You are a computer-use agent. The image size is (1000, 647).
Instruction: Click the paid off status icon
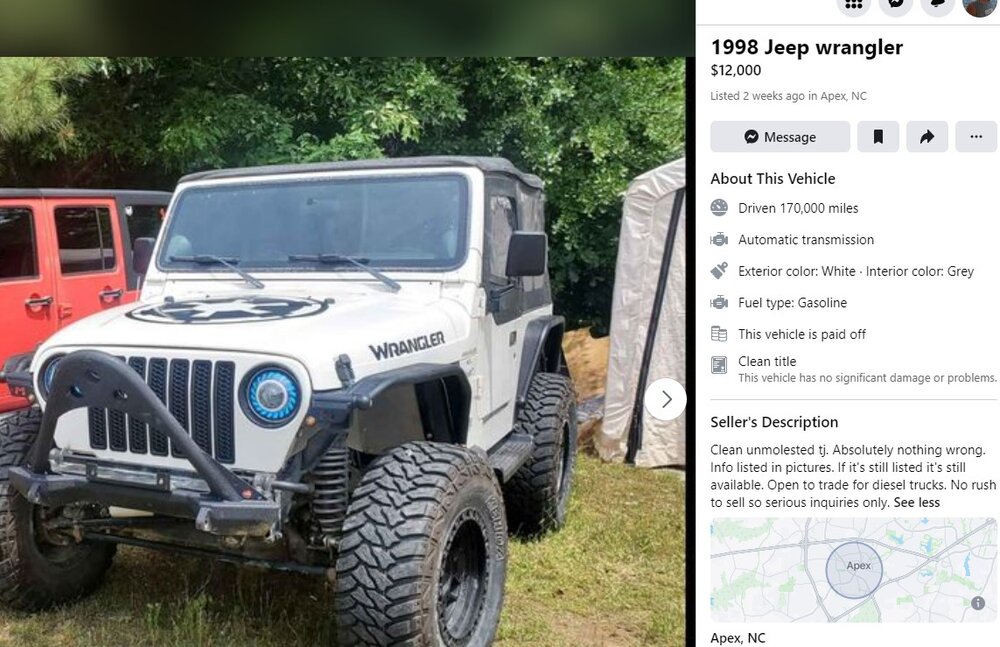(x=719, y=334)
